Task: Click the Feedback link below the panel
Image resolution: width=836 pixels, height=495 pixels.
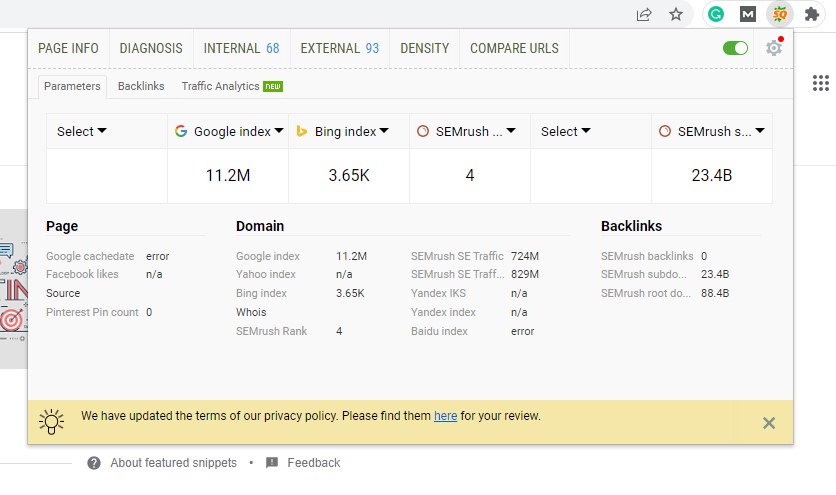Action: [x=313, y=463]
